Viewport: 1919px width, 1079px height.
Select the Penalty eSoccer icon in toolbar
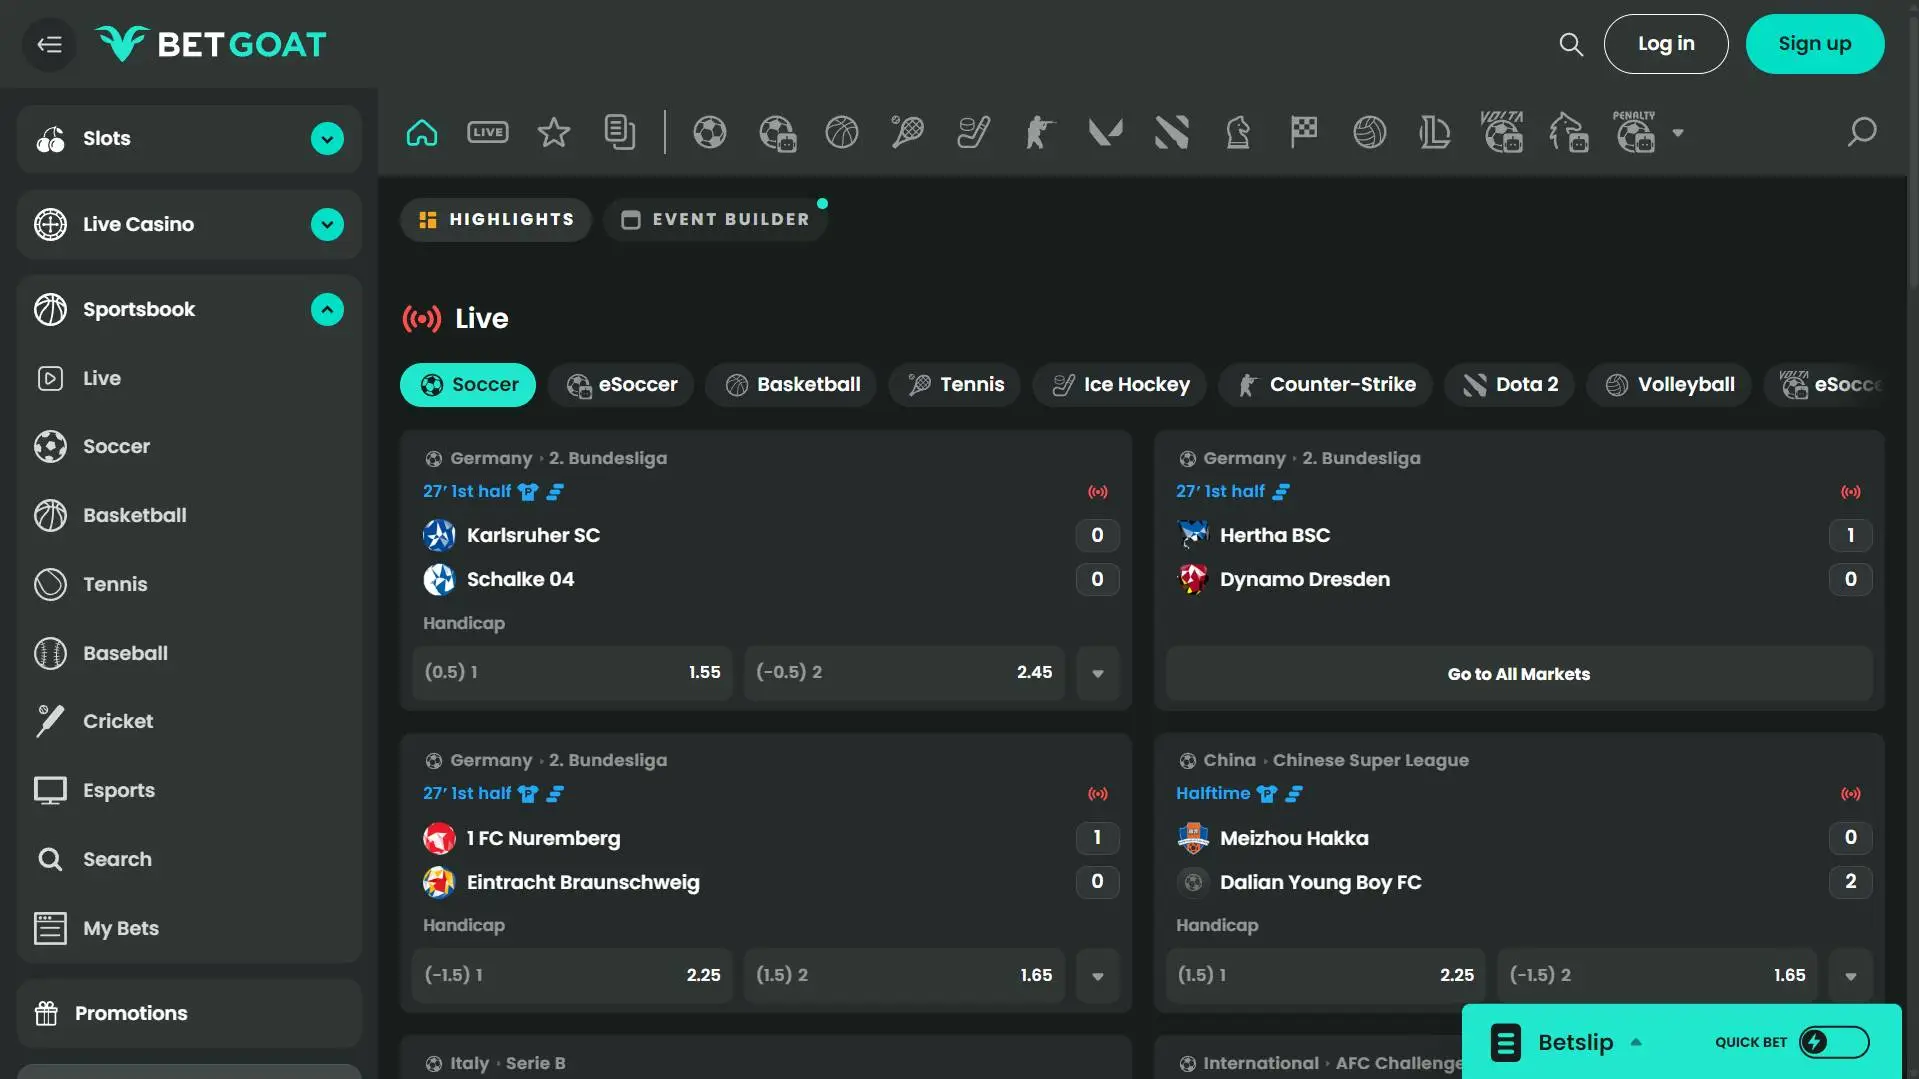point(1635,132)
